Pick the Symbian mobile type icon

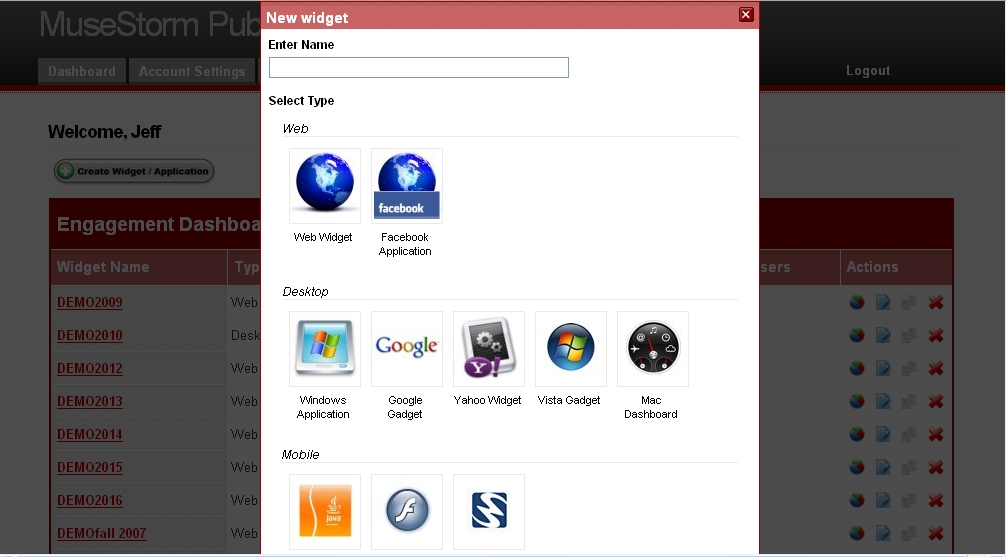point(489,512)
